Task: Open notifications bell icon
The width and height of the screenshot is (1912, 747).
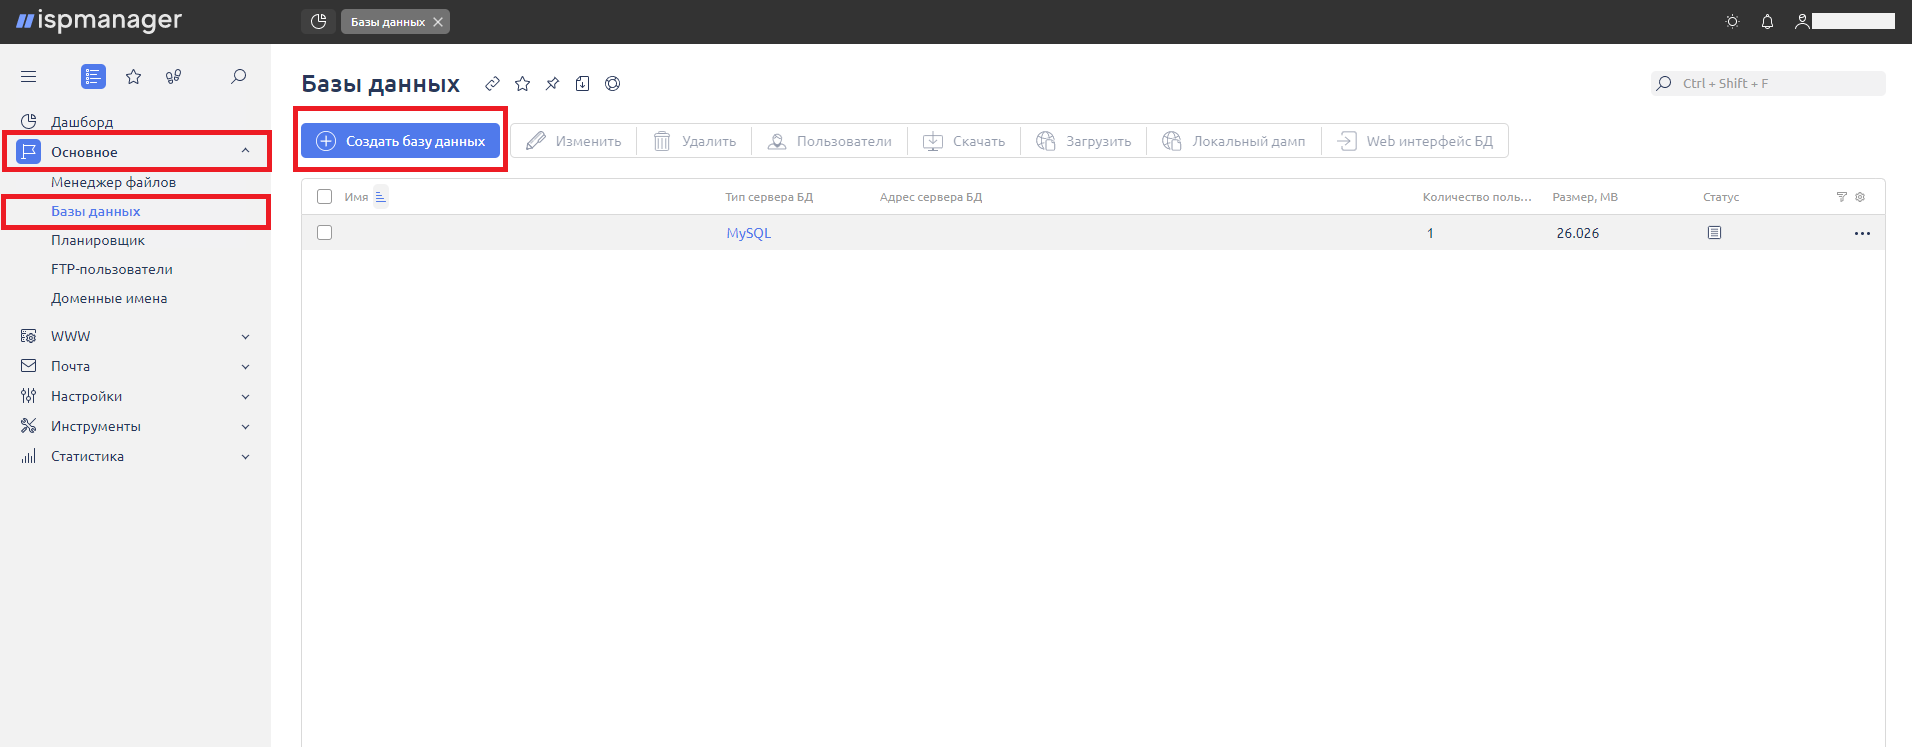Action: [1767, 21]
